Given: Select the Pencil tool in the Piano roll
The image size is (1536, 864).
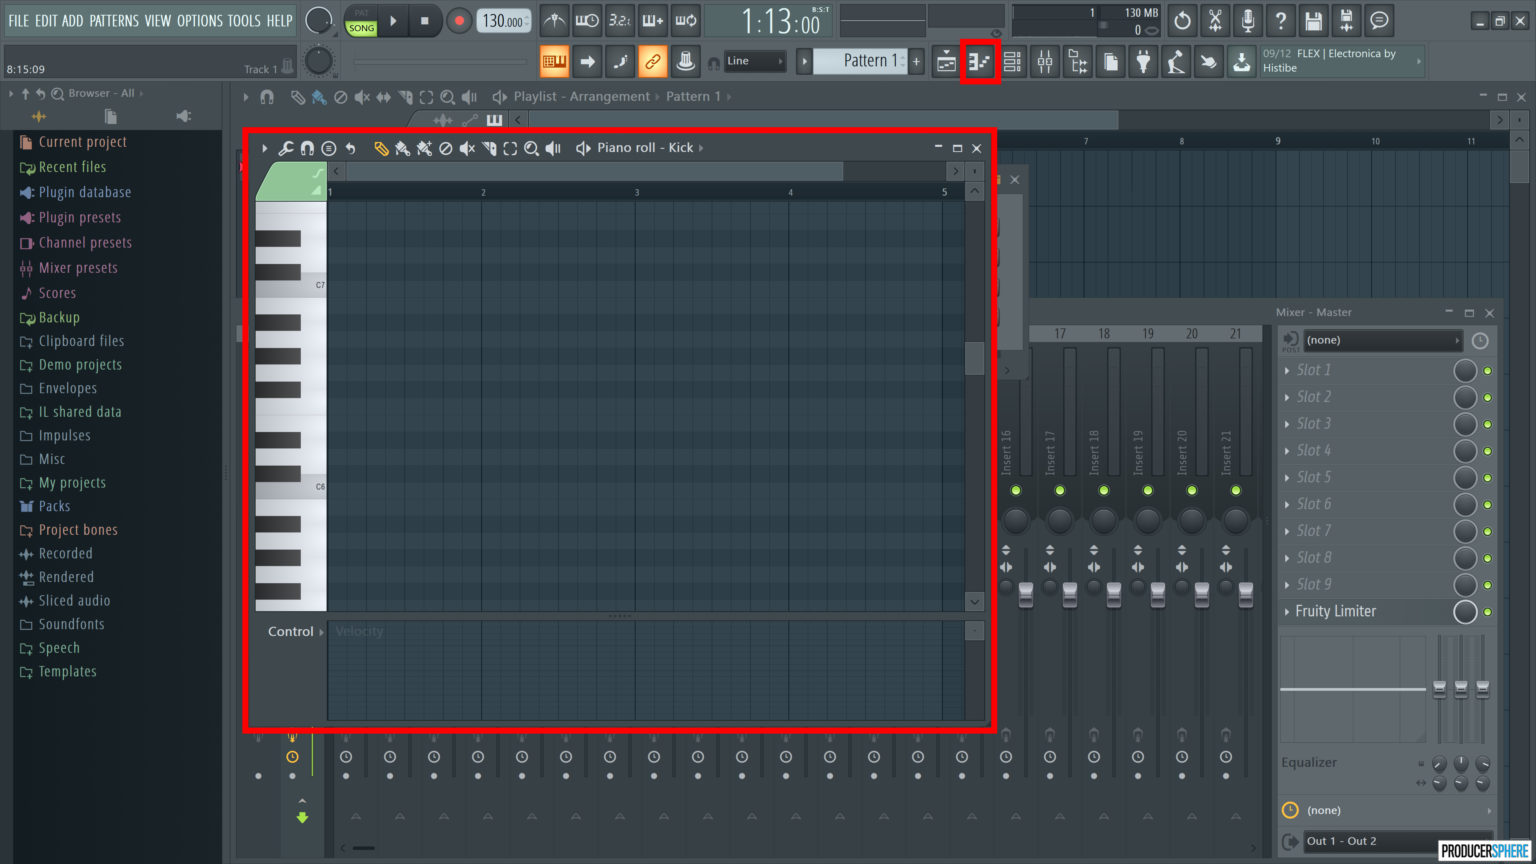Looking at the screenshot, I should point(381,148).
